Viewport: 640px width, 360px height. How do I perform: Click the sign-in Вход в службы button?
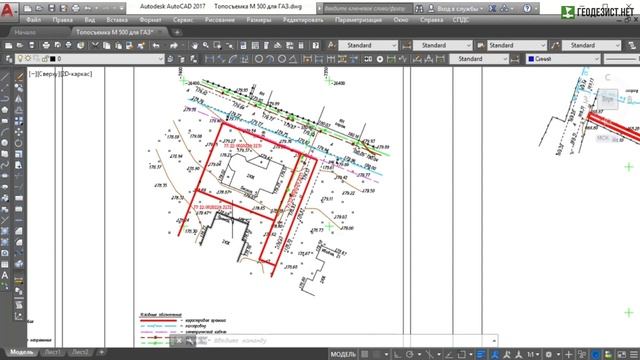click(x=456, y=8)
